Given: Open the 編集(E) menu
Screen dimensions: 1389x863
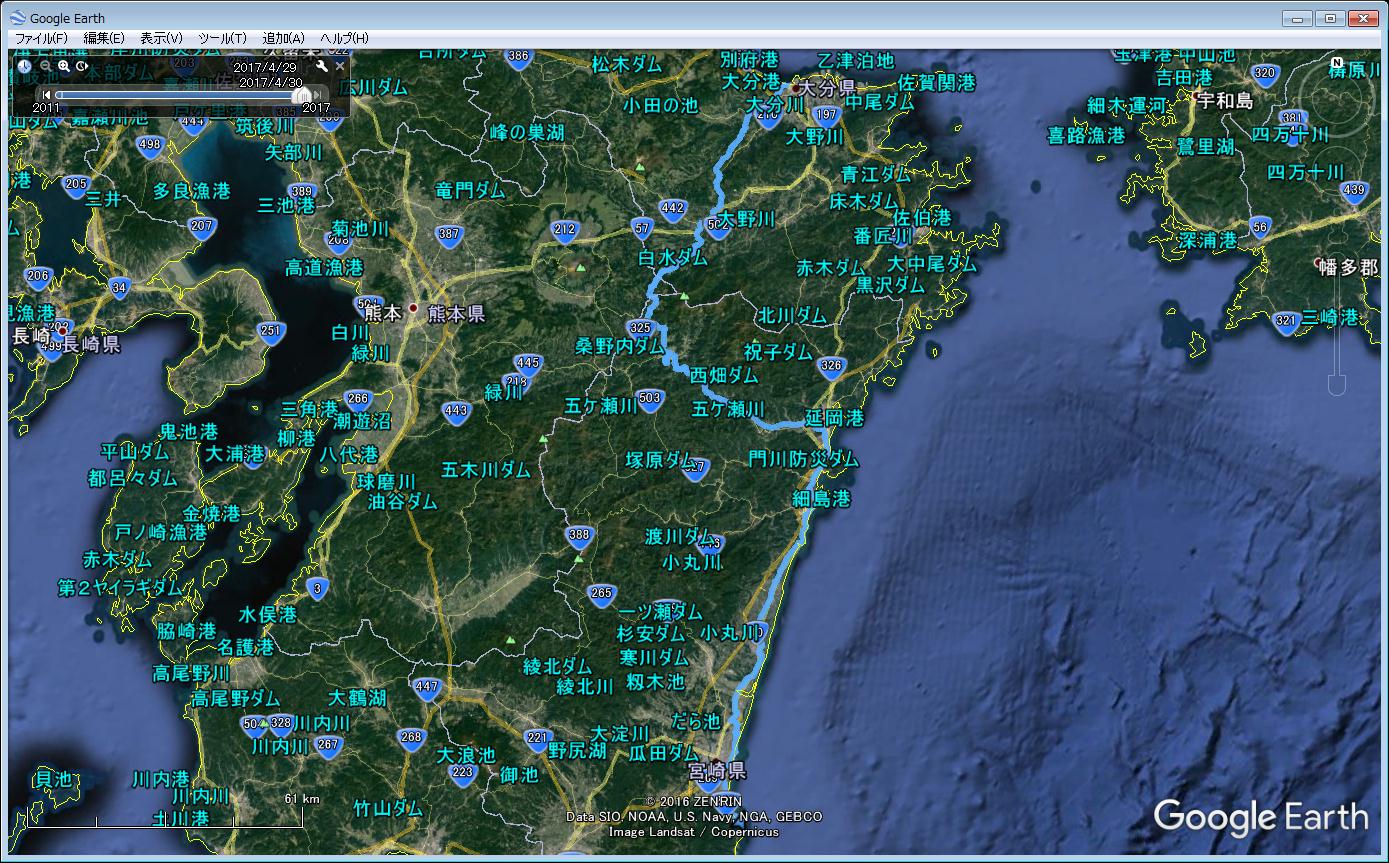Looking at the screenshot, I should point(104,38).
